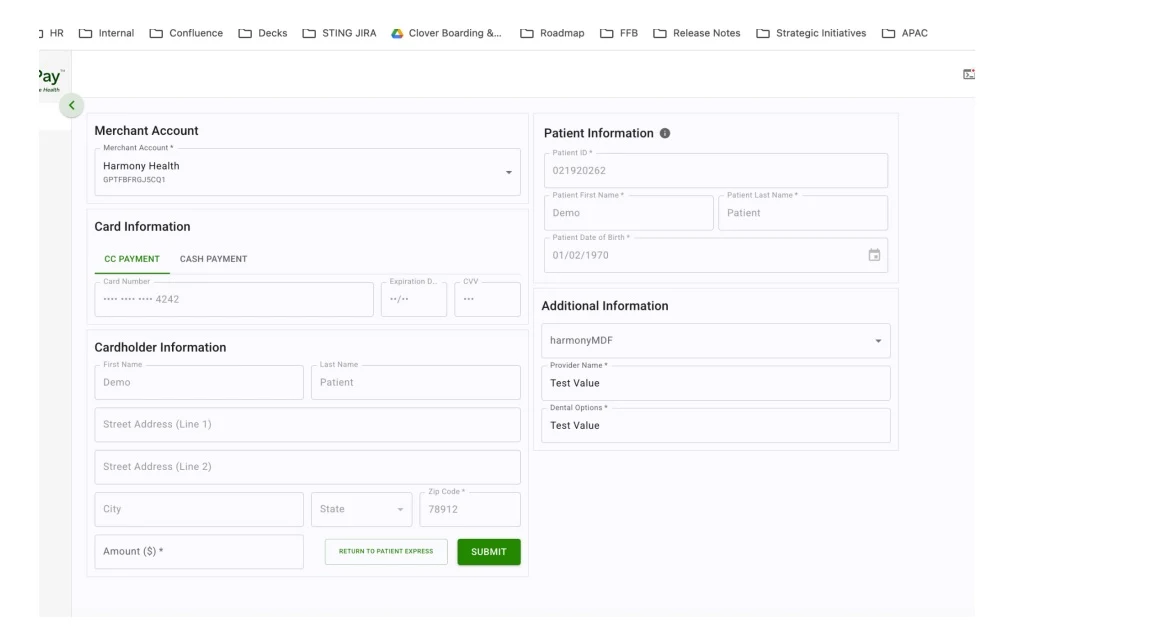Open the Clover Boarding Drive bookmark
The height and width of the screenshot is (642, 1152).
click(447, 33)
